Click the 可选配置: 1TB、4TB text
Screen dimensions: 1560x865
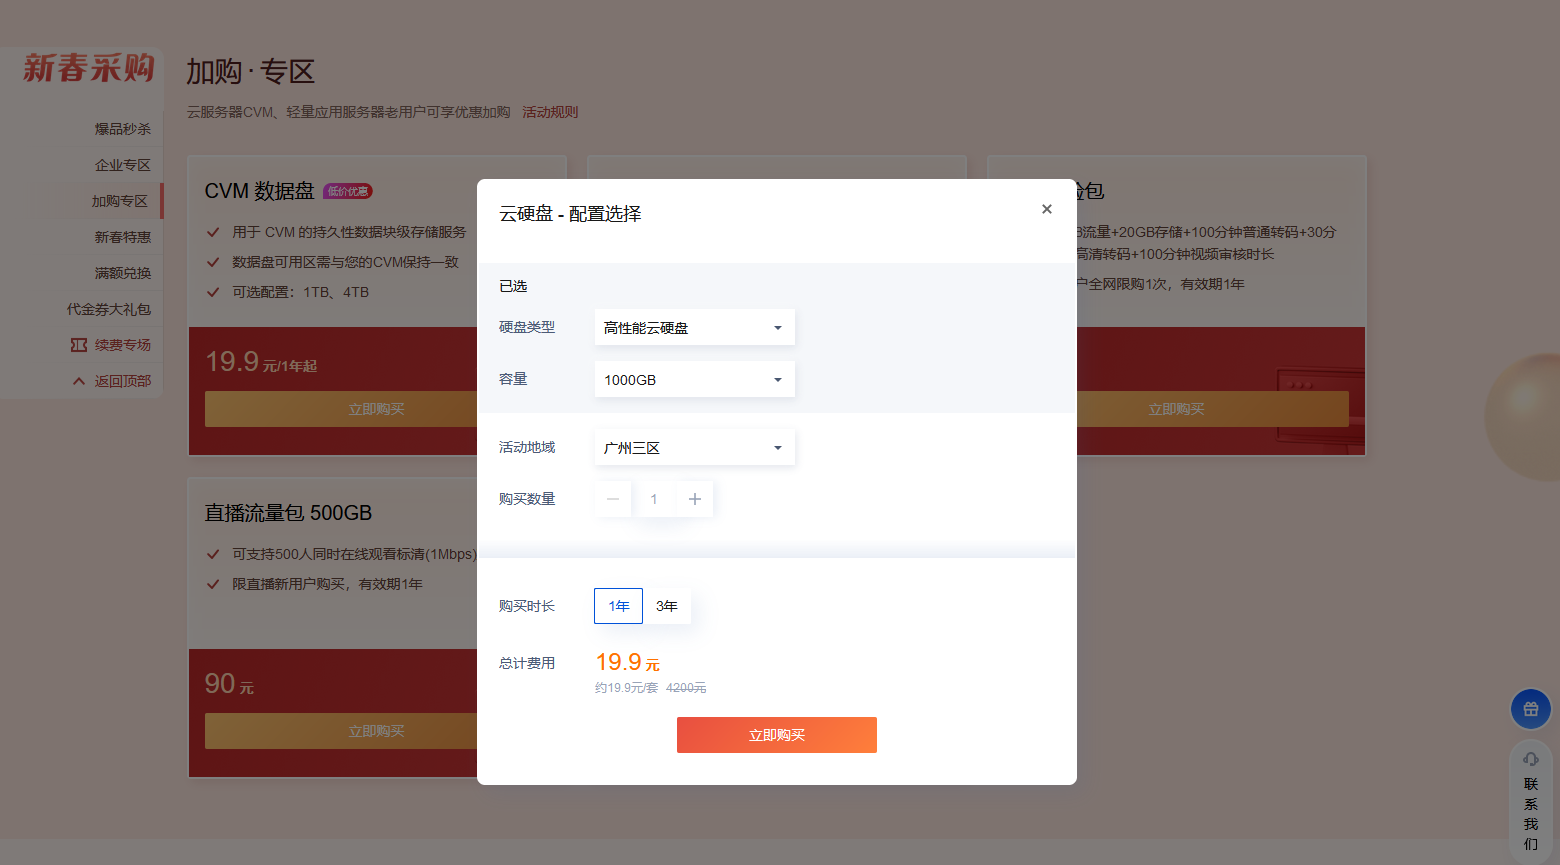[301, 292]
